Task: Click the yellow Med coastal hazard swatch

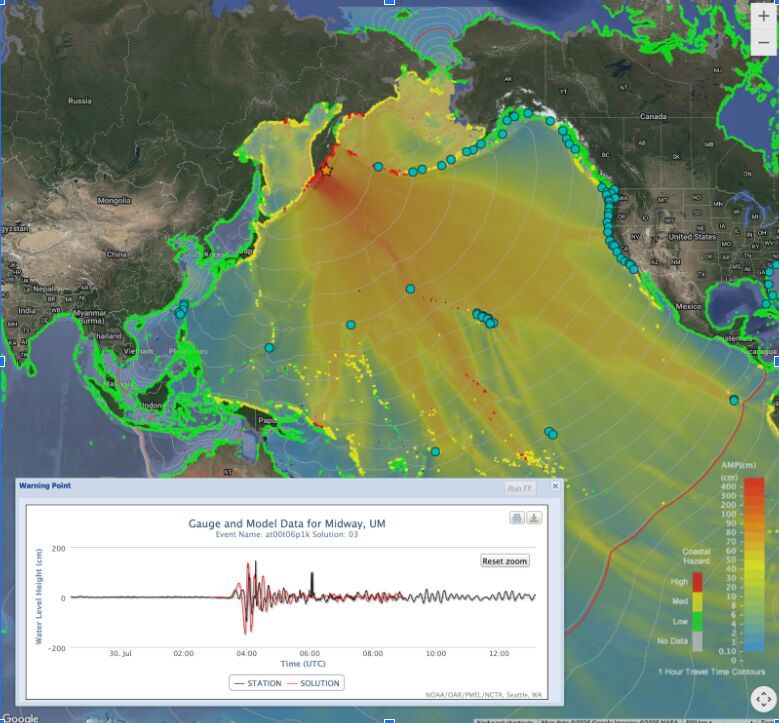Action: click(x=697, y=602)
